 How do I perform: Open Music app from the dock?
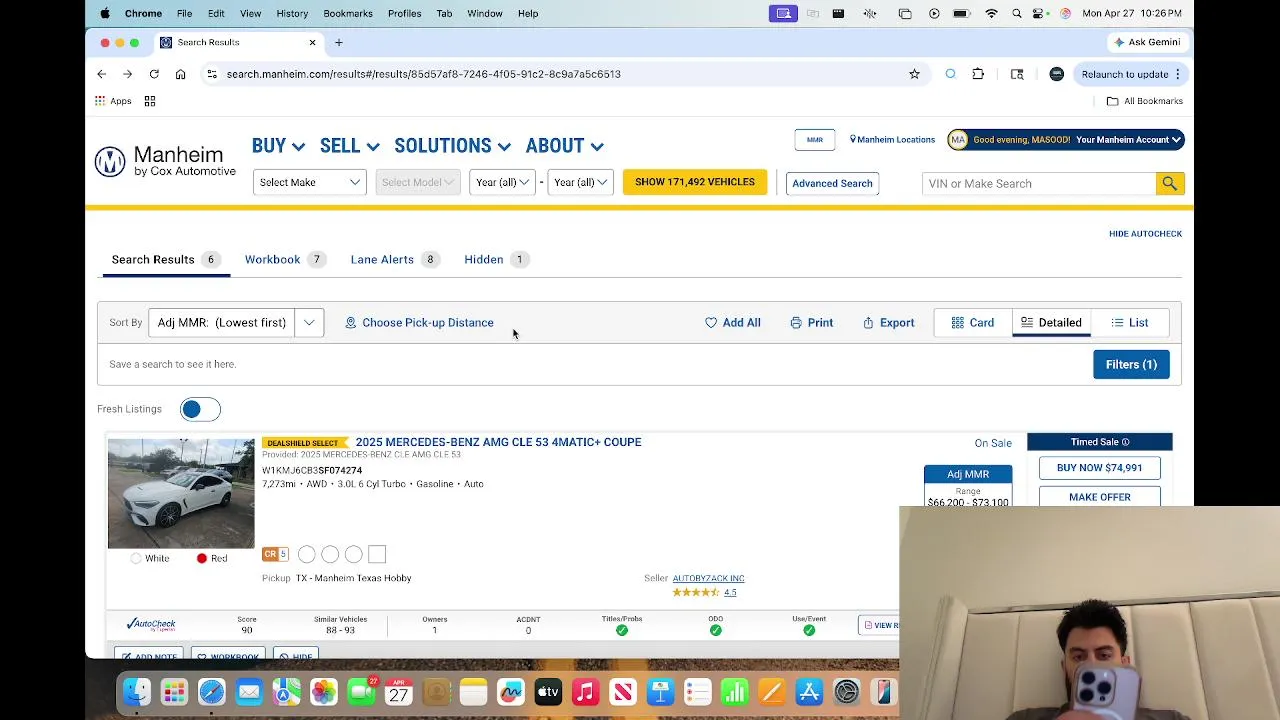(585, 692)
